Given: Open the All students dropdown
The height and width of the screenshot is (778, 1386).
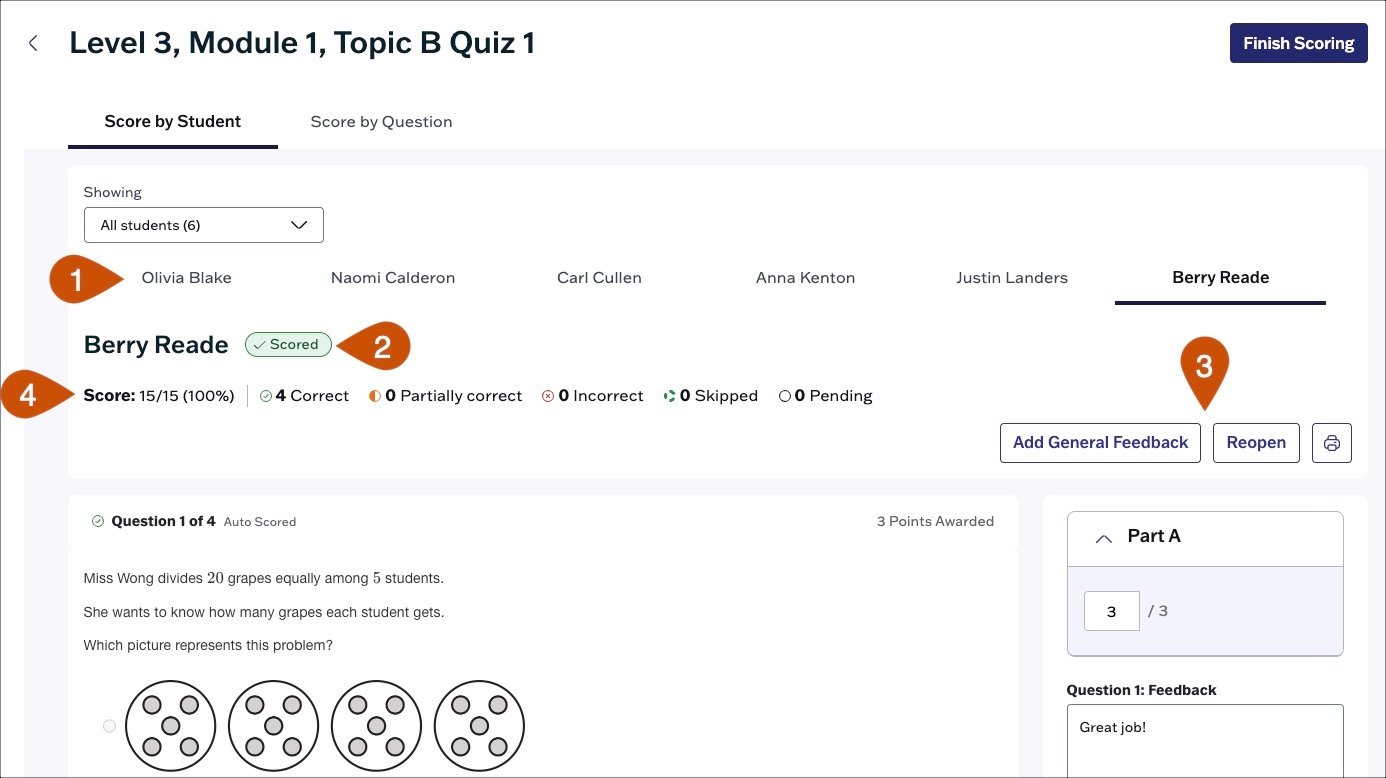Looking at the screenshot, I should pos(204,225).
